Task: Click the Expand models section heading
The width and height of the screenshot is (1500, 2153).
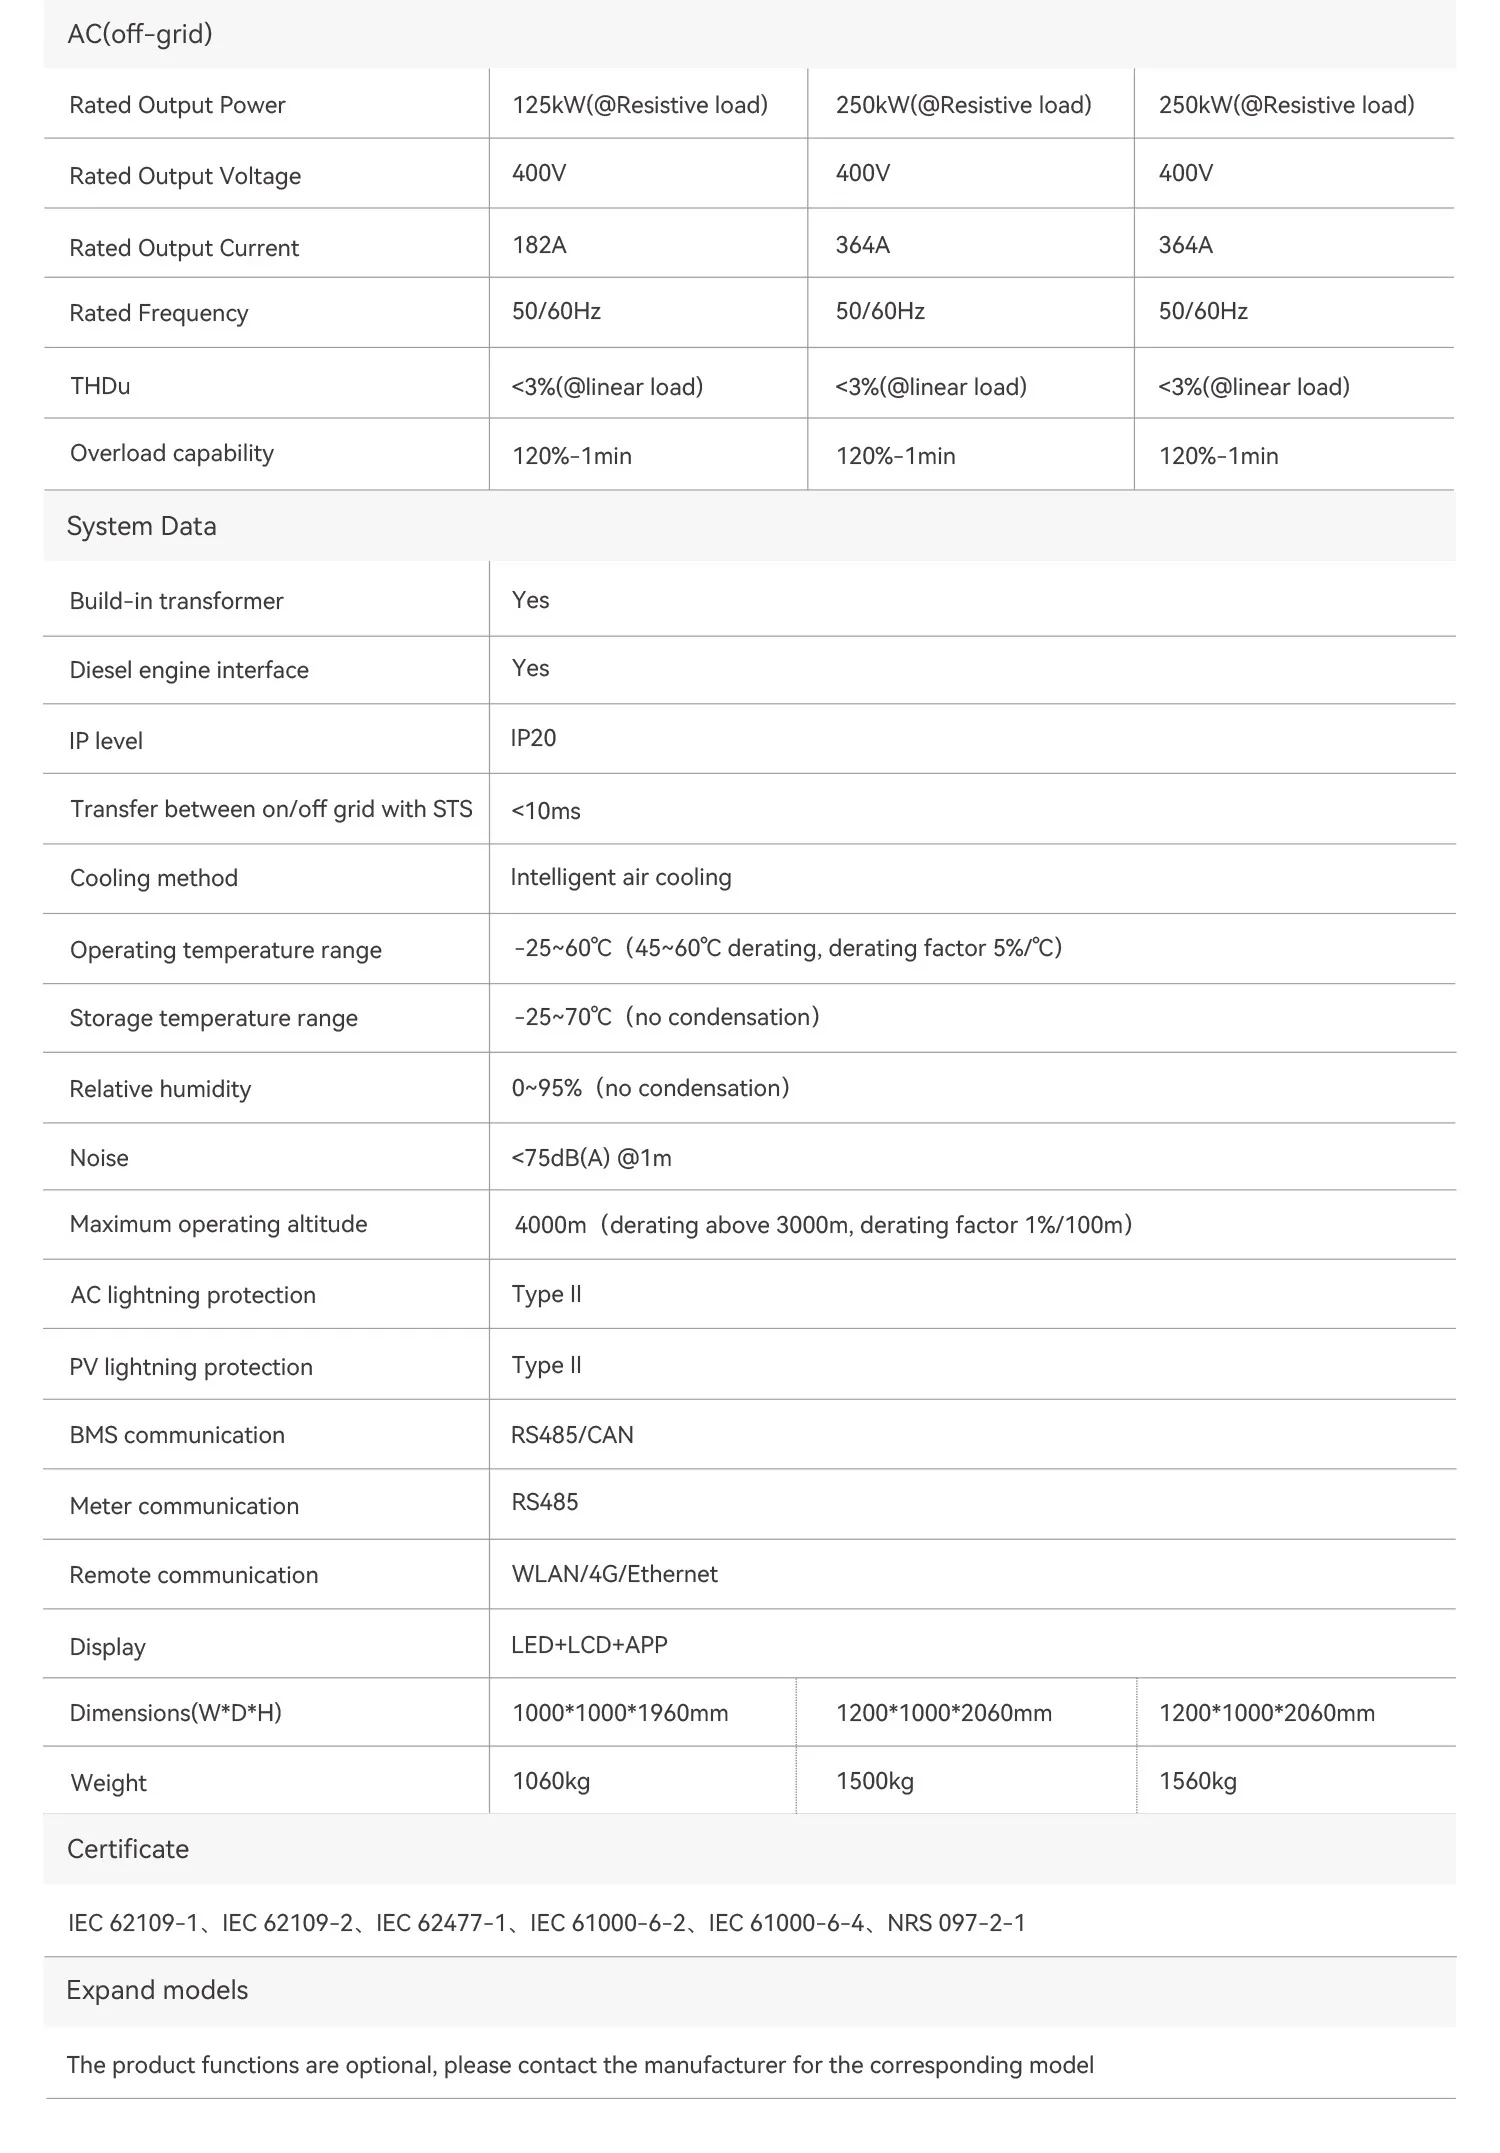Action: click(x=157, y=1990)
